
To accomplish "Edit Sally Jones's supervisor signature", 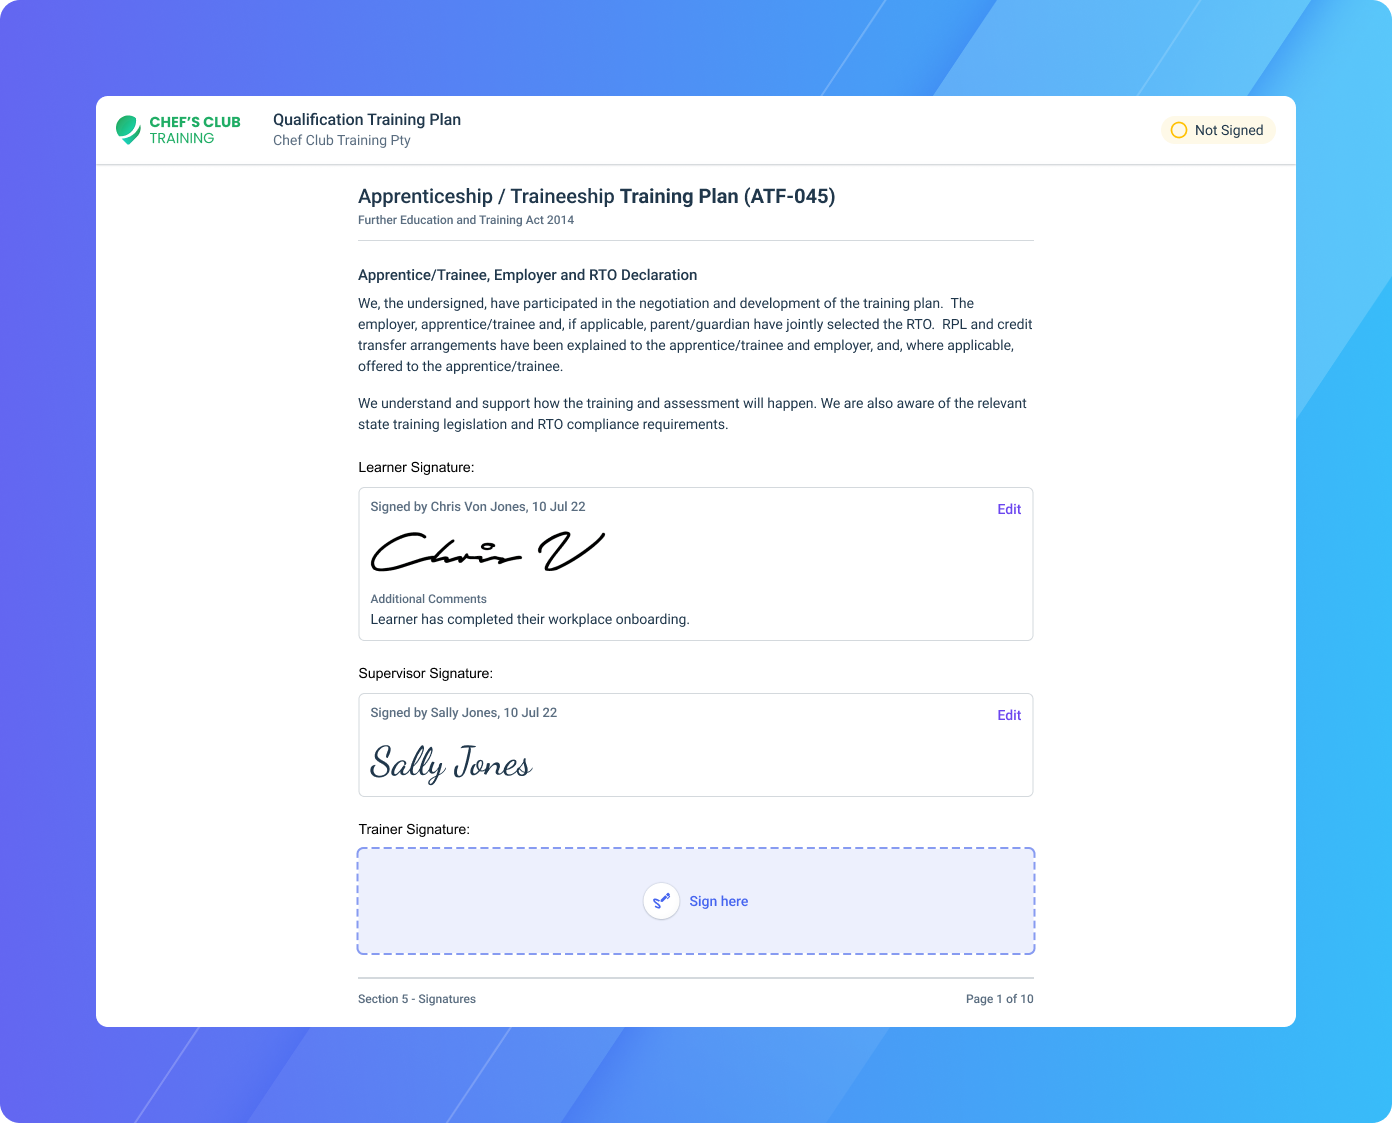I will click(1009, 715).
